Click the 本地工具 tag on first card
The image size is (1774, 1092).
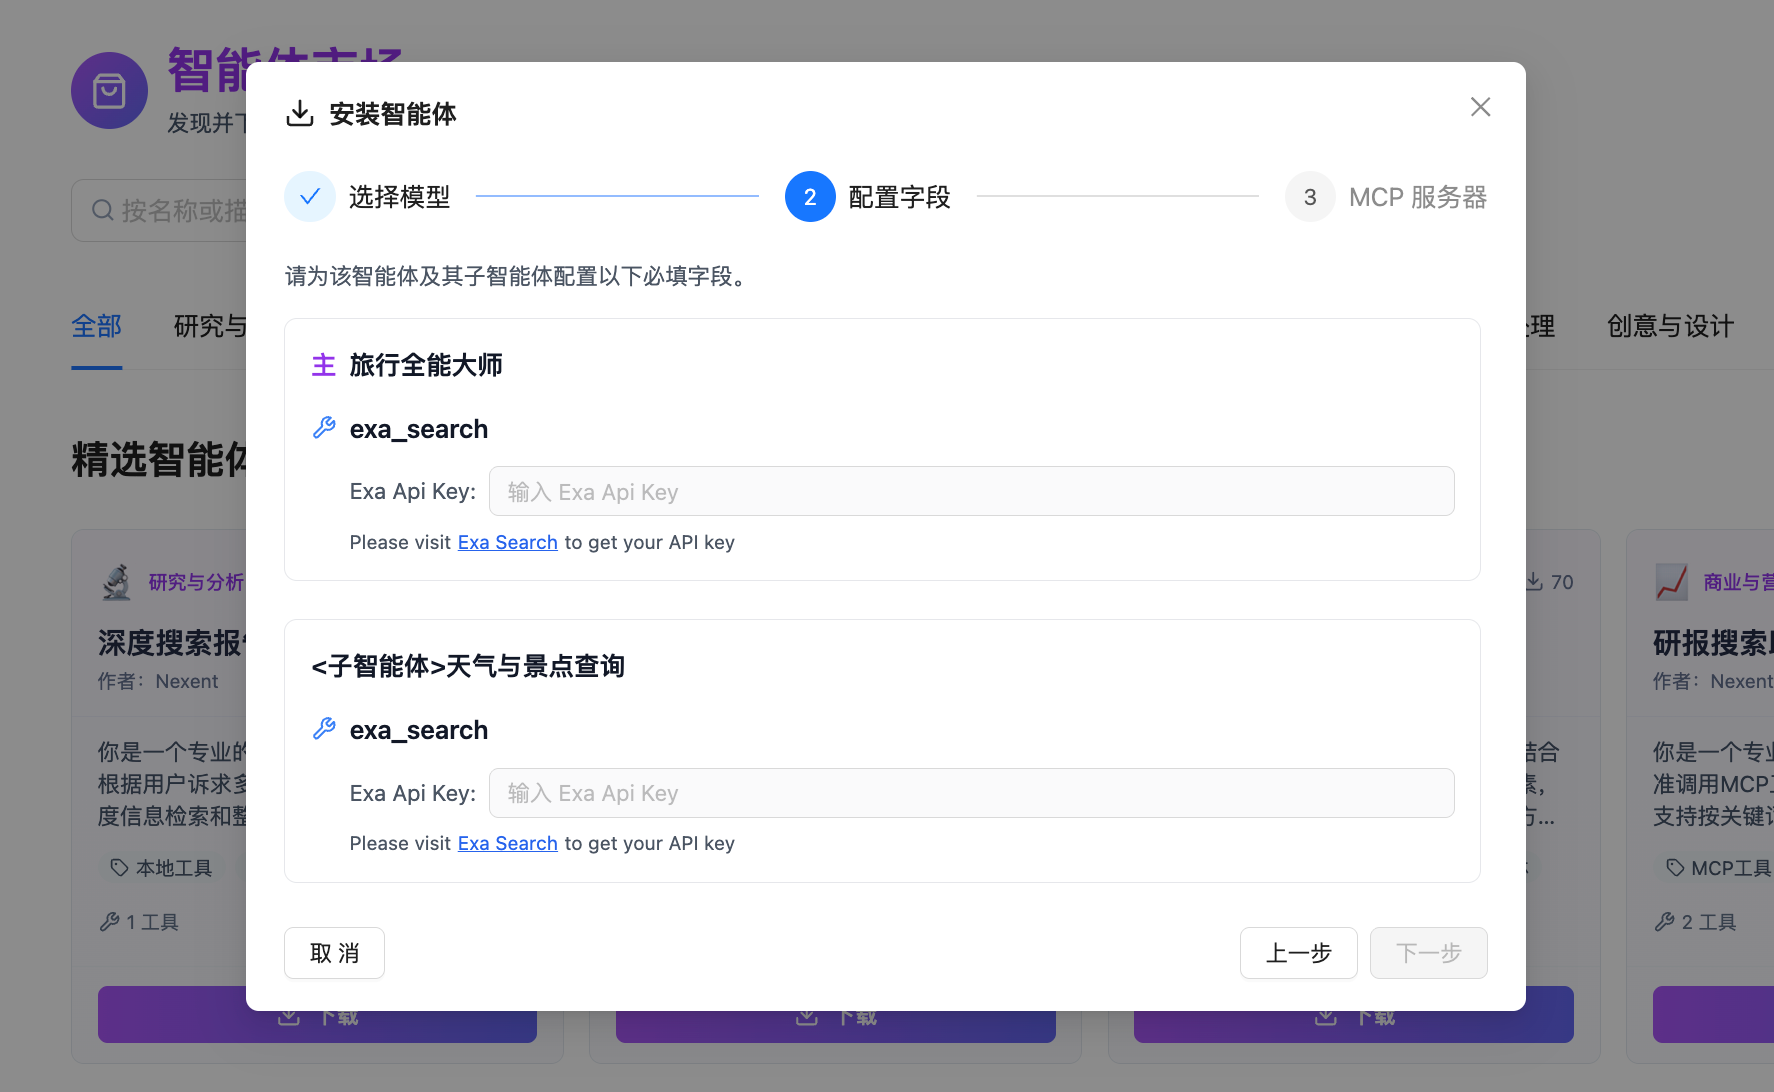(162, 868)
